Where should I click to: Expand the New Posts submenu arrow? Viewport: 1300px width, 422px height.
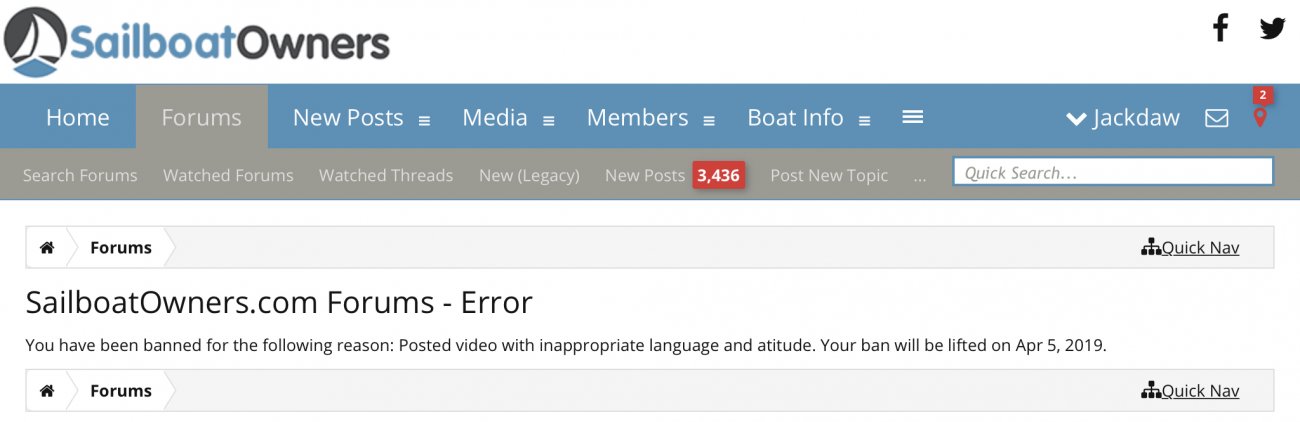424,120
